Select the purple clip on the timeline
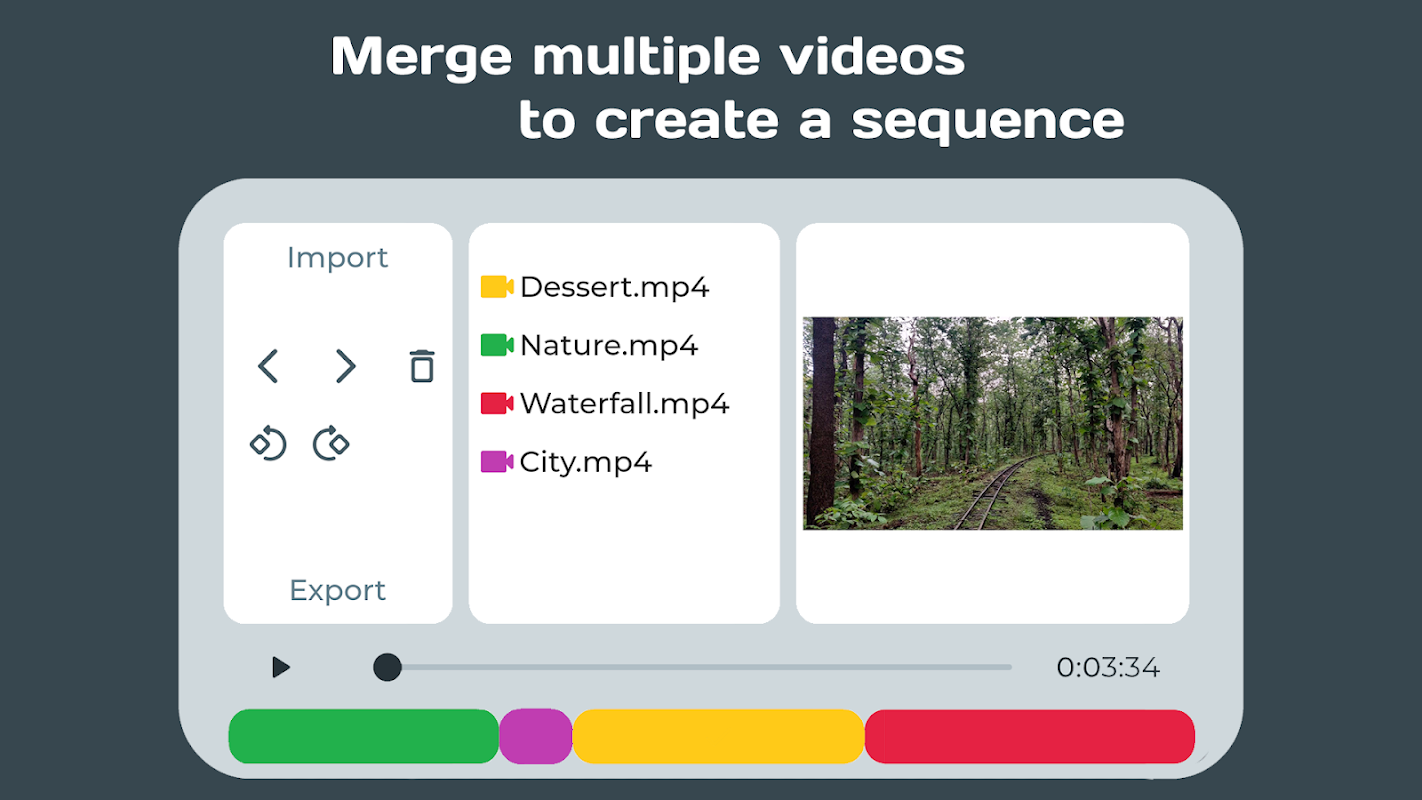 point(536,736)
